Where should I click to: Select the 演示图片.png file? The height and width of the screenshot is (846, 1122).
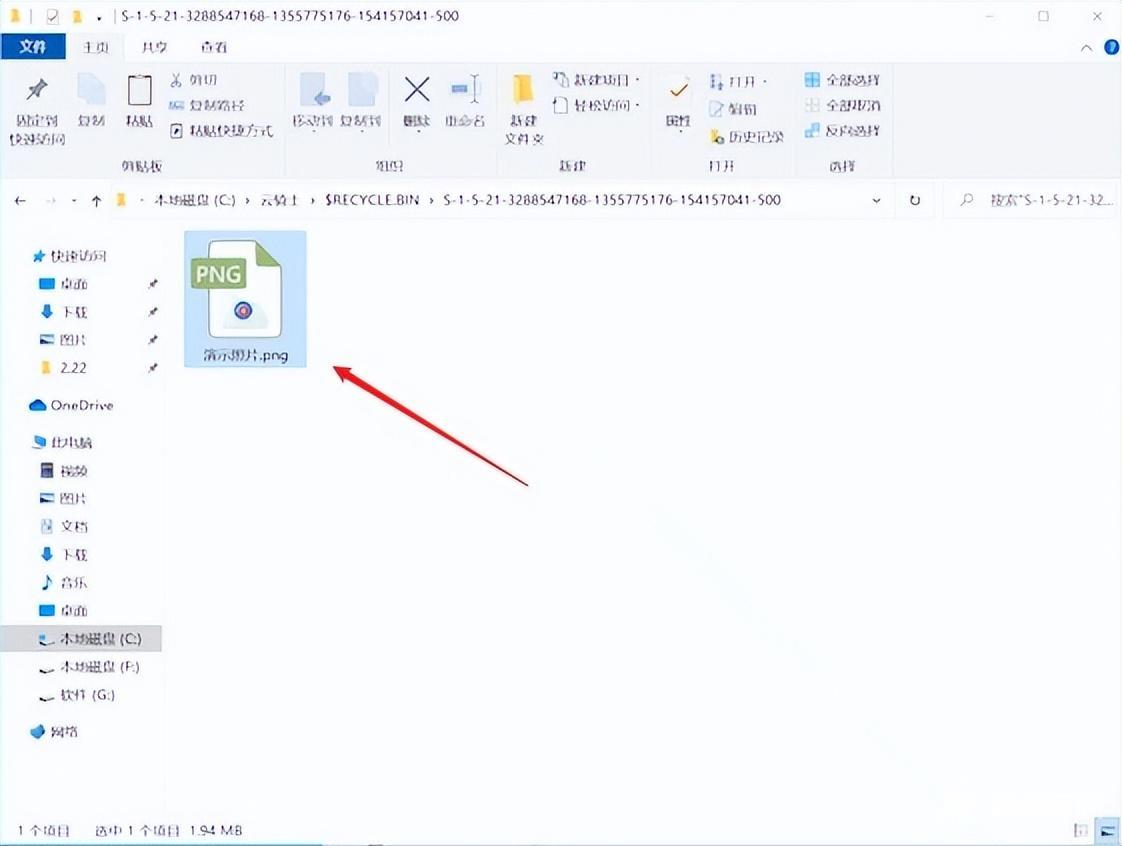coord(245,299)
